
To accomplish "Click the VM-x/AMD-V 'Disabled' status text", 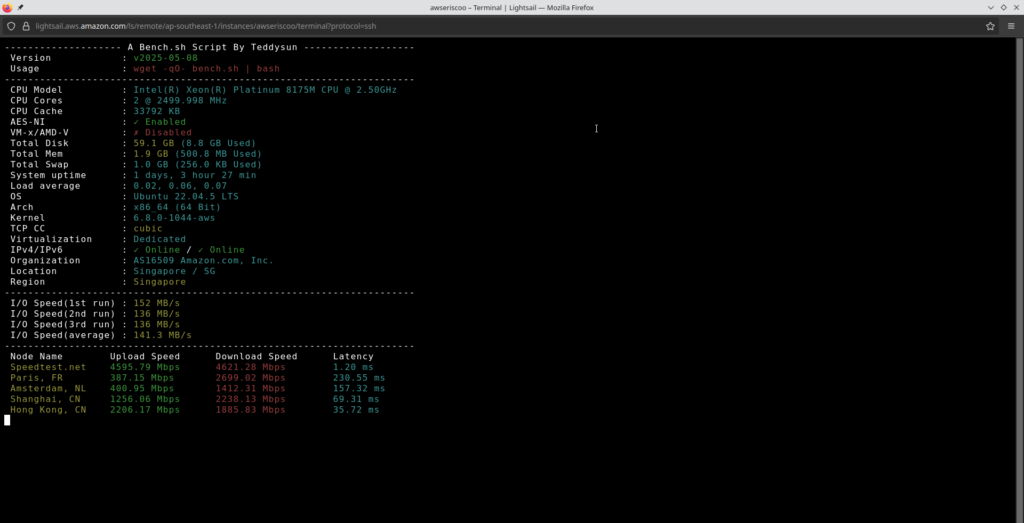I will click(x=162, y=133).
